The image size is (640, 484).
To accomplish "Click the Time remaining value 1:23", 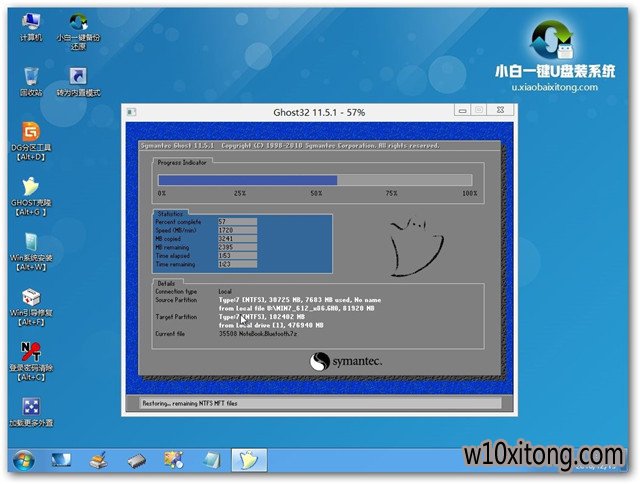I will [x=237, y=264].
